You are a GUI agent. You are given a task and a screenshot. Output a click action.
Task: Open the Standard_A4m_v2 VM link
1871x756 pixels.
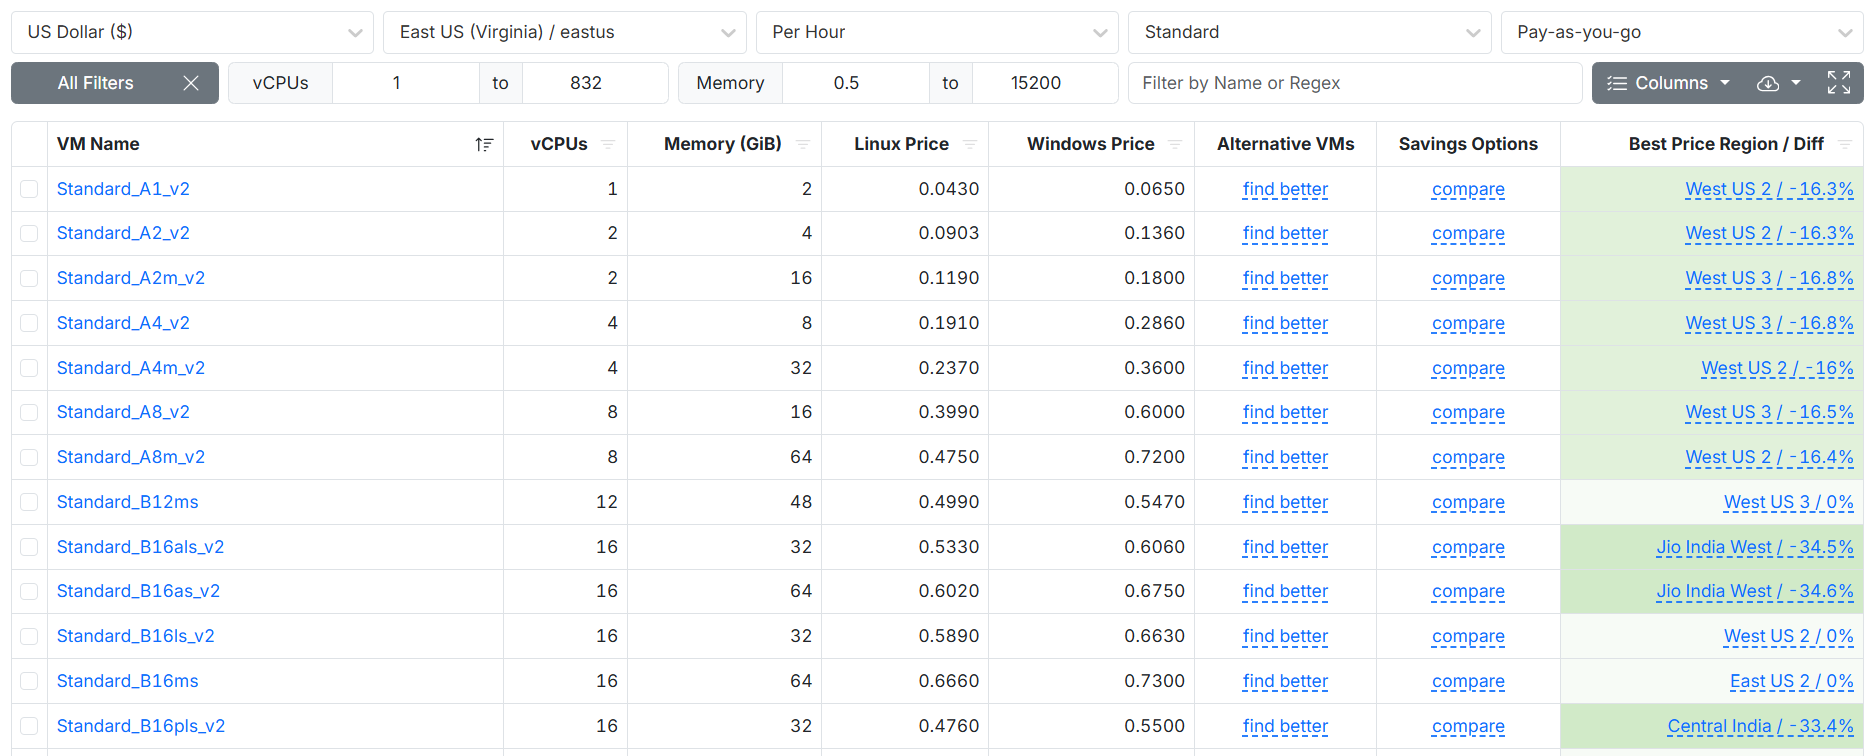131,368
